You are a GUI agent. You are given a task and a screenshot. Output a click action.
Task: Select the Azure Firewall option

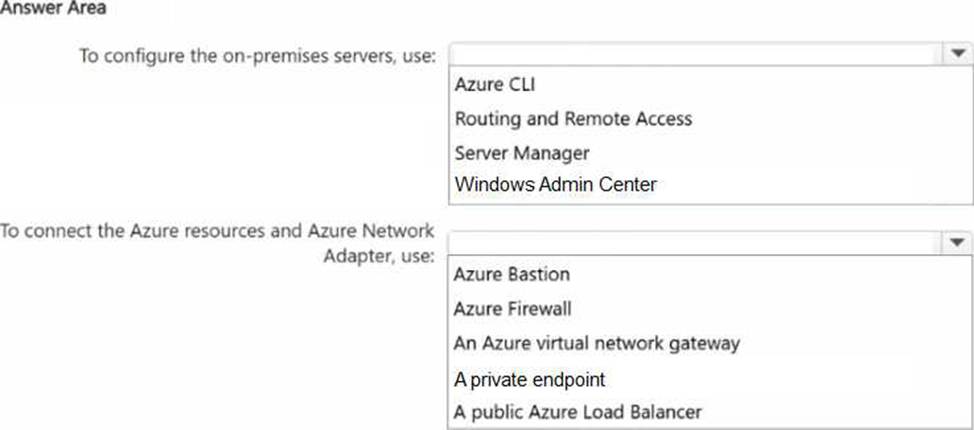512,309
